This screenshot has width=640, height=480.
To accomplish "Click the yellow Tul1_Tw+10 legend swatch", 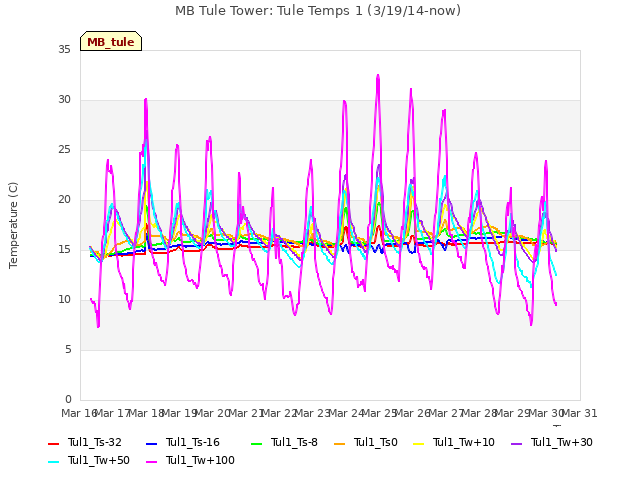I will pos(419,443).
